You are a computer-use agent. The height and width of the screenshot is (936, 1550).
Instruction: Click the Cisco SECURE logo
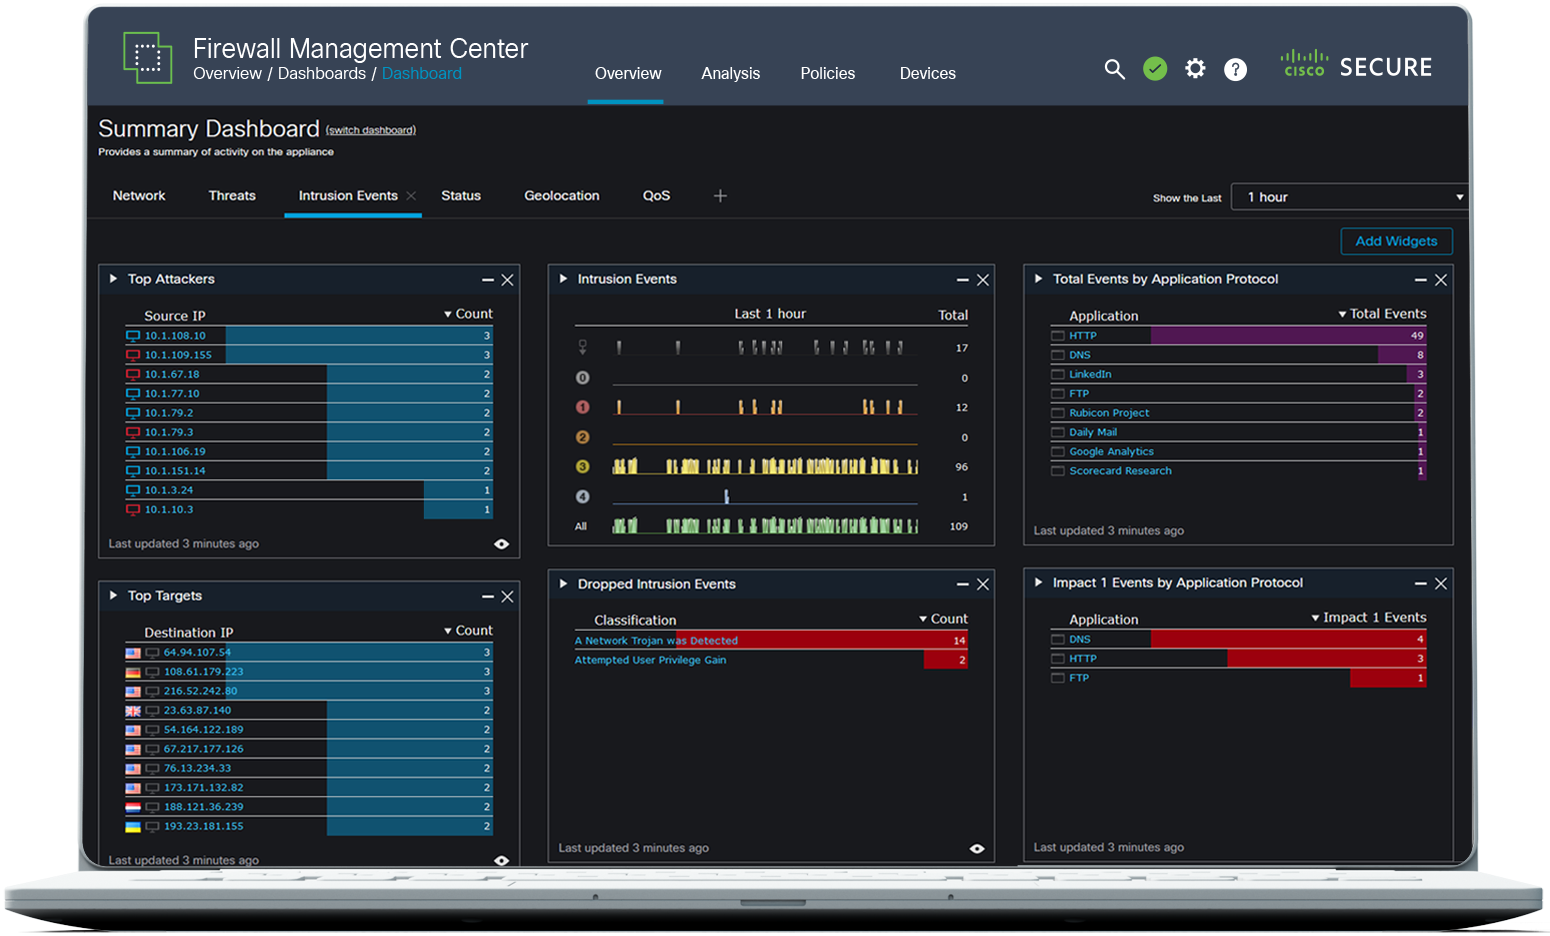coord(1356,66)
